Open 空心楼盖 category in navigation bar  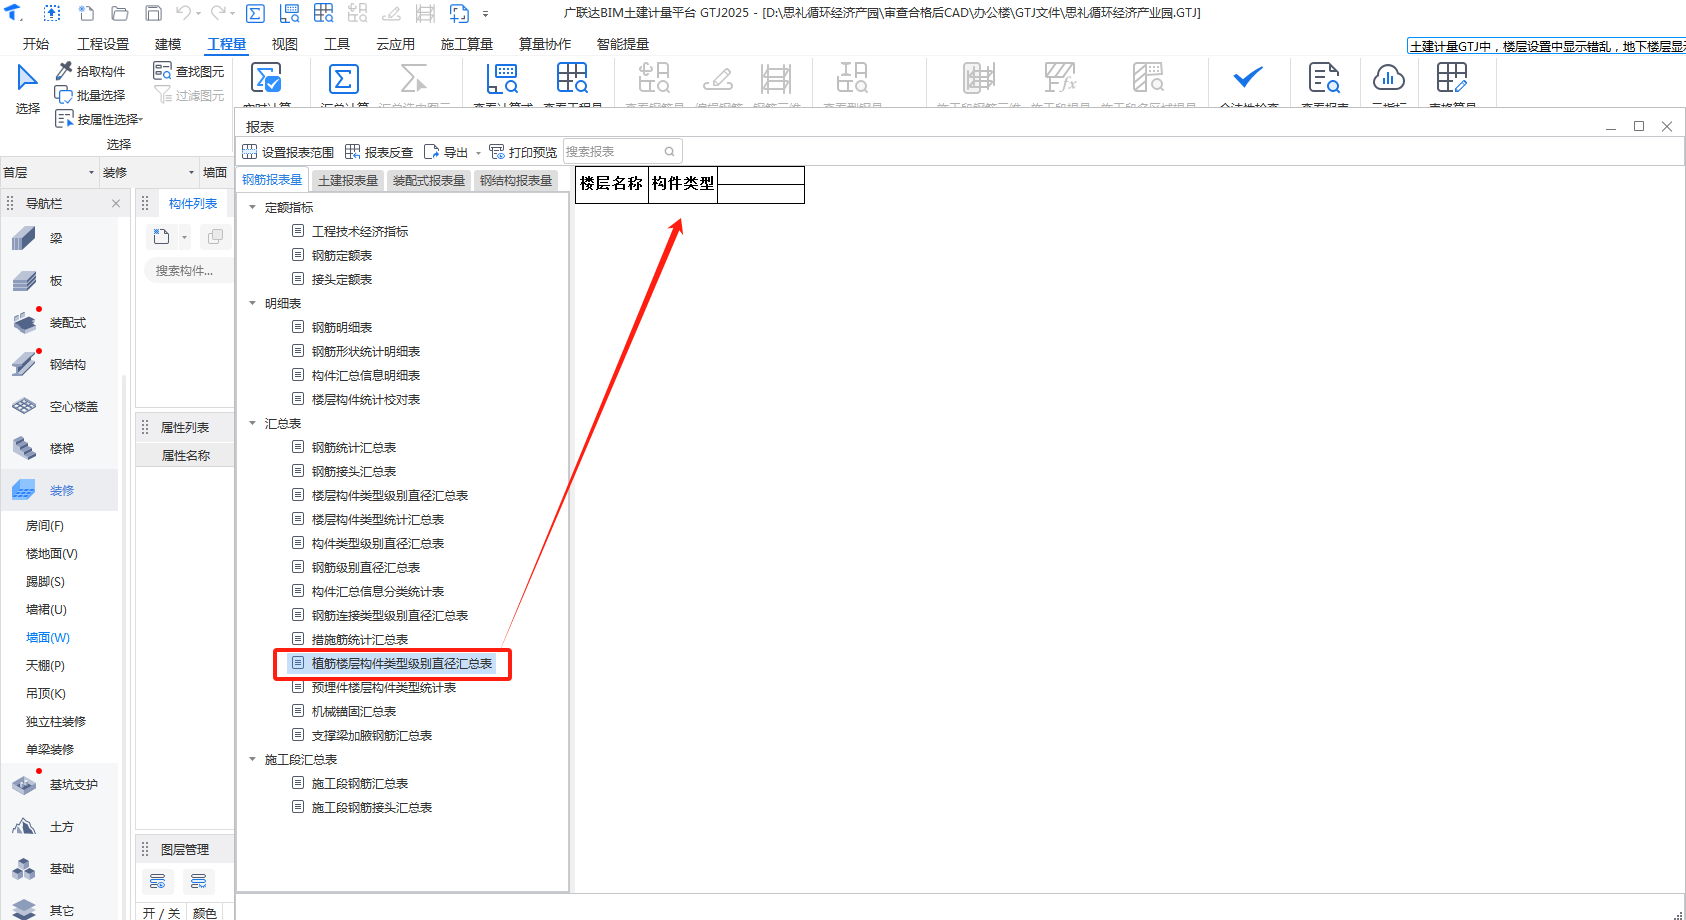pyautogui.click(x=60, y=406)
